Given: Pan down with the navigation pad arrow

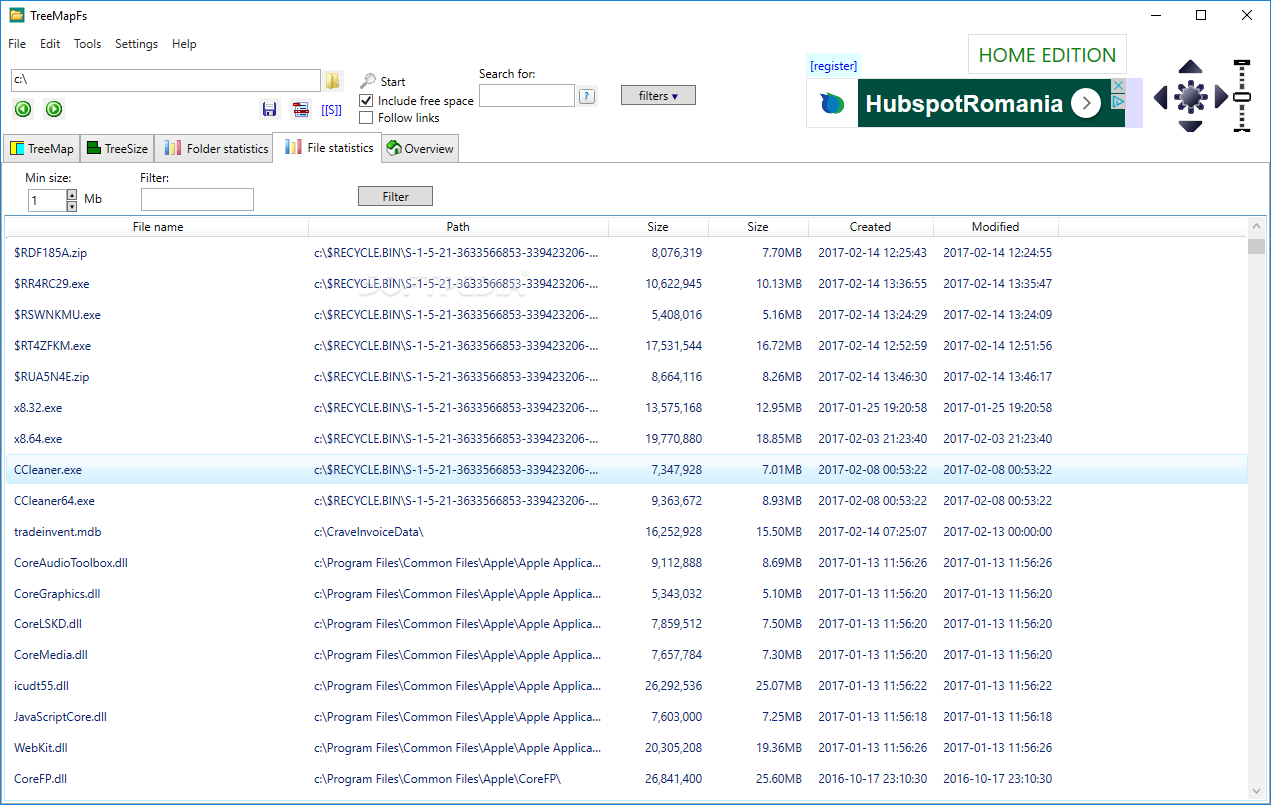Looking at the screenshot, I should (x=1190, y=126).
